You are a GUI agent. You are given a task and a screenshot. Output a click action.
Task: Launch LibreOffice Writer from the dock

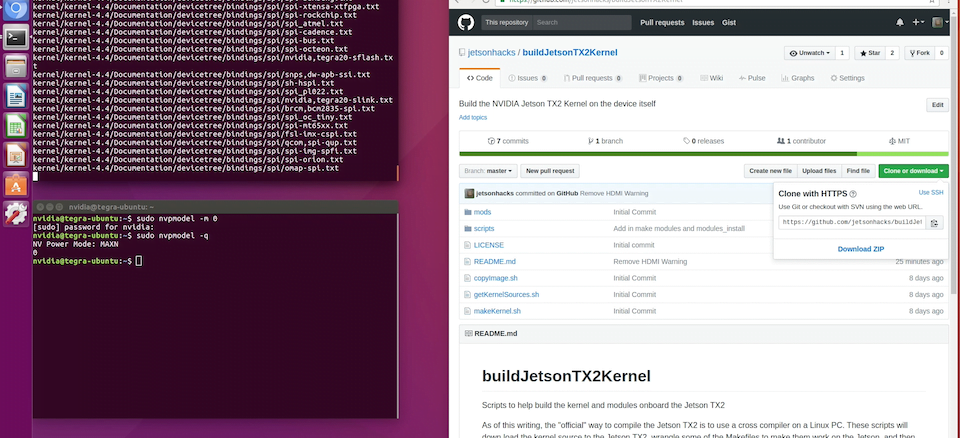(x=16, y=97)
